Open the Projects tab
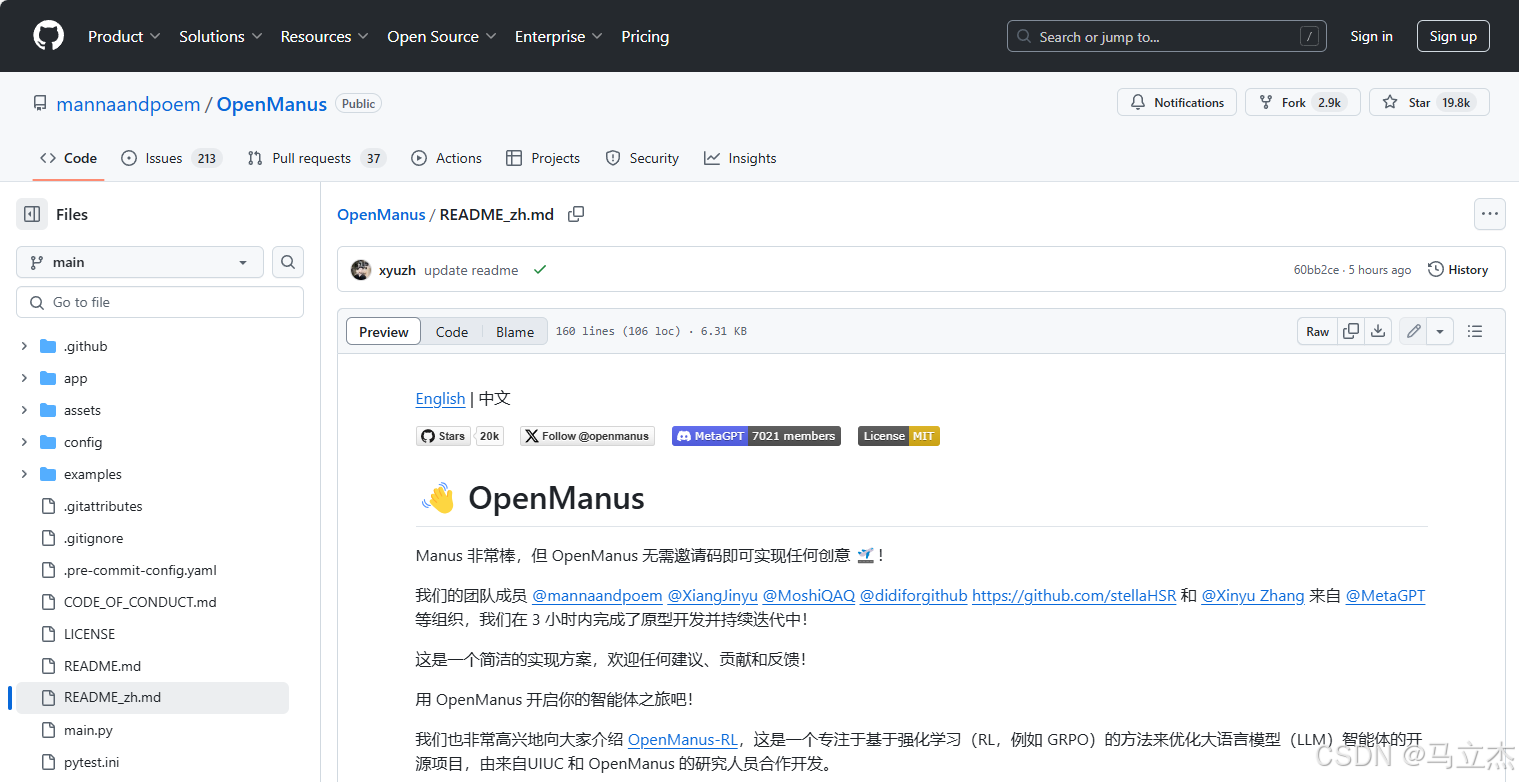Screen dimensions: 1519x782 coord(543,158)
